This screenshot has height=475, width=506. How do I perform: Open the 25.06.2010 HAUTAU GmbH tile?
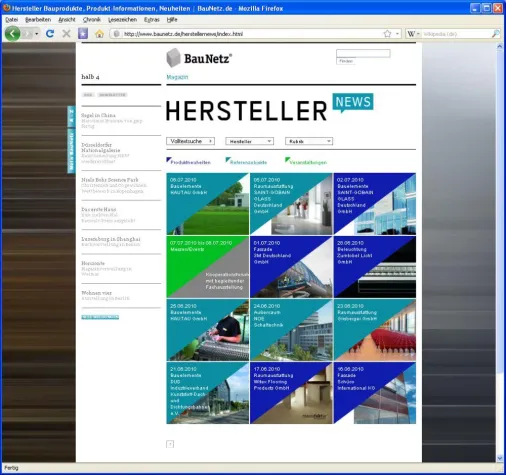tap(208, 330)
